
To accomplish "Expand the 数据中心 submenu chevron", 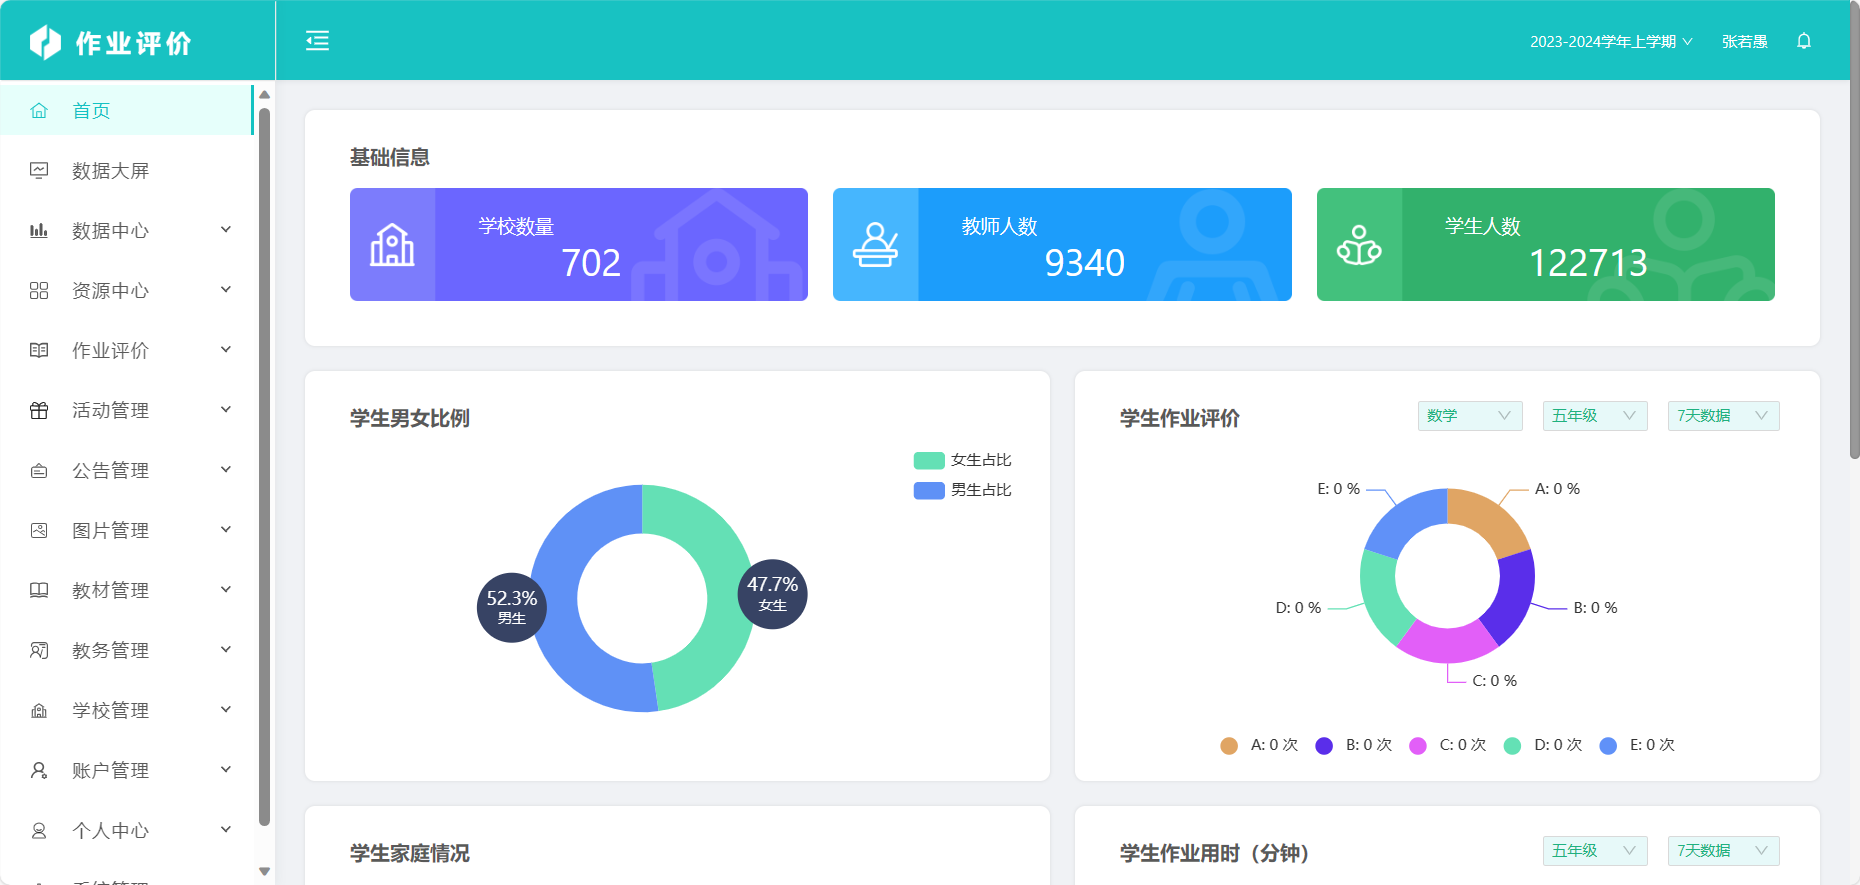I will [226, 230].
